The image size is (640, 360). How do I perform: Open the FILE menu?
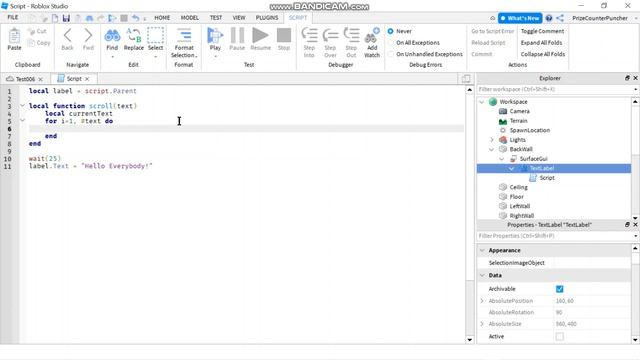(x=13, y=18)
